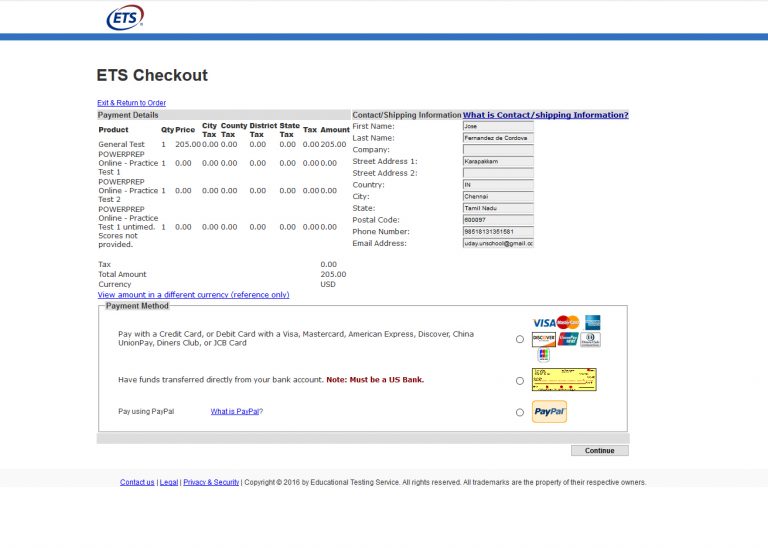Screen dimensions: 768x548
Task: Click the Diners Club logo
Action: coord(591,339)
